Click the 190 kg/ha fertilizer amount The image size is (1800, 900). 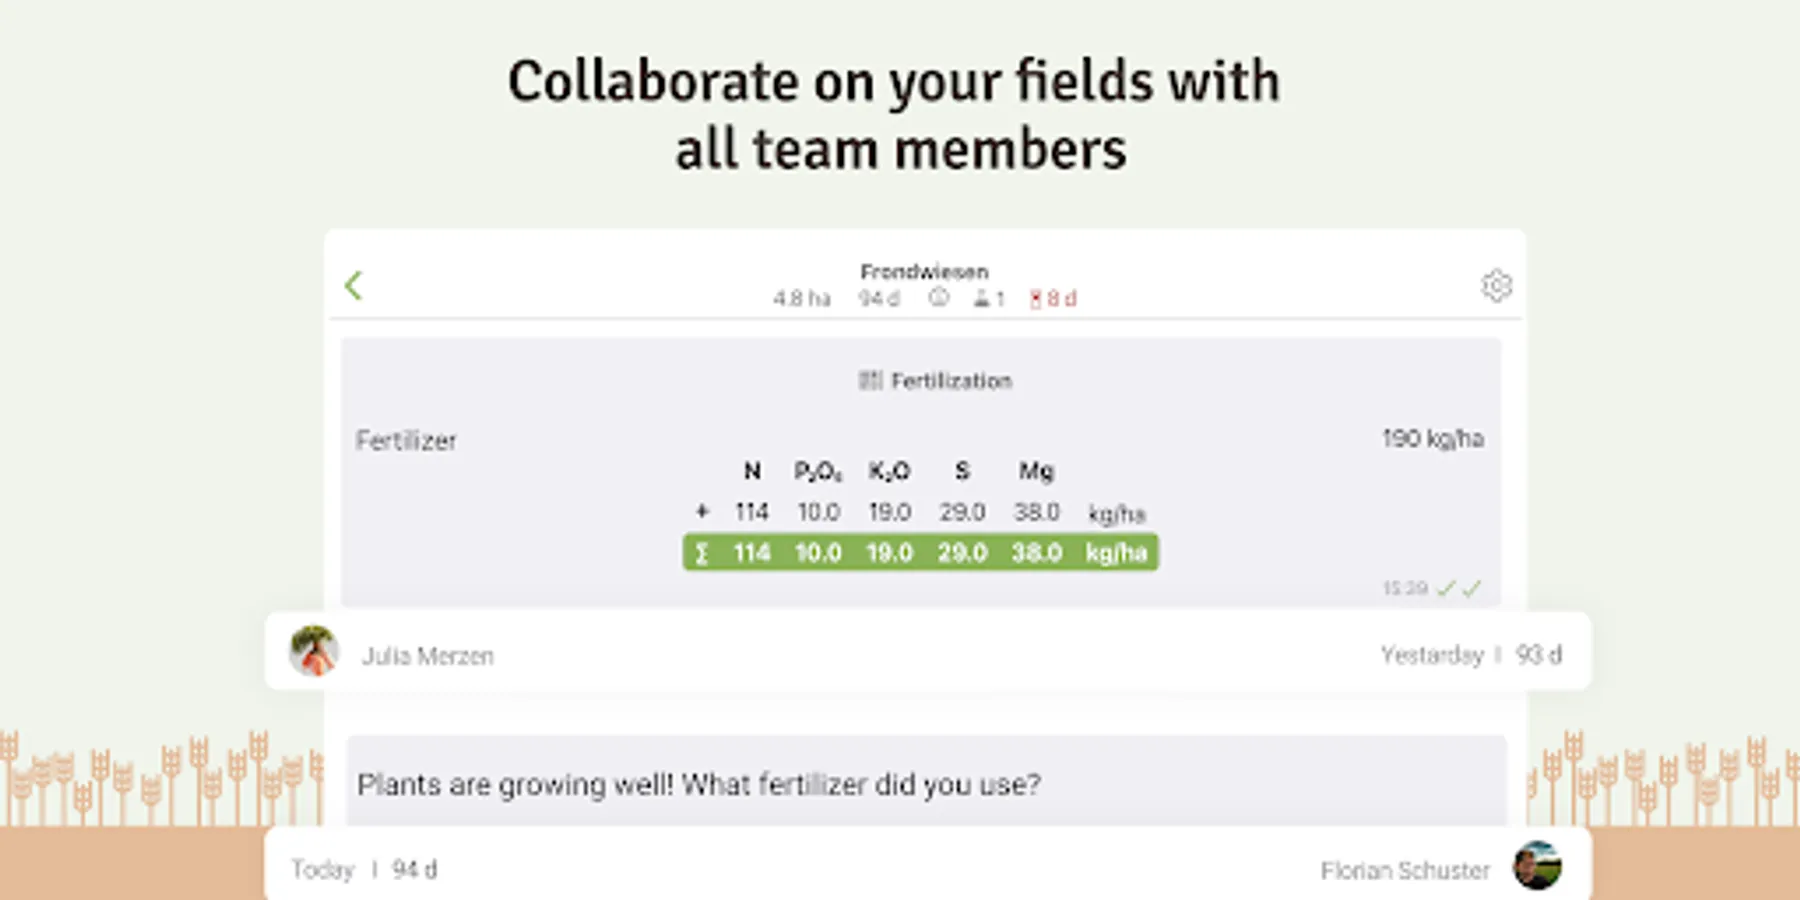tap(1433, 439)
